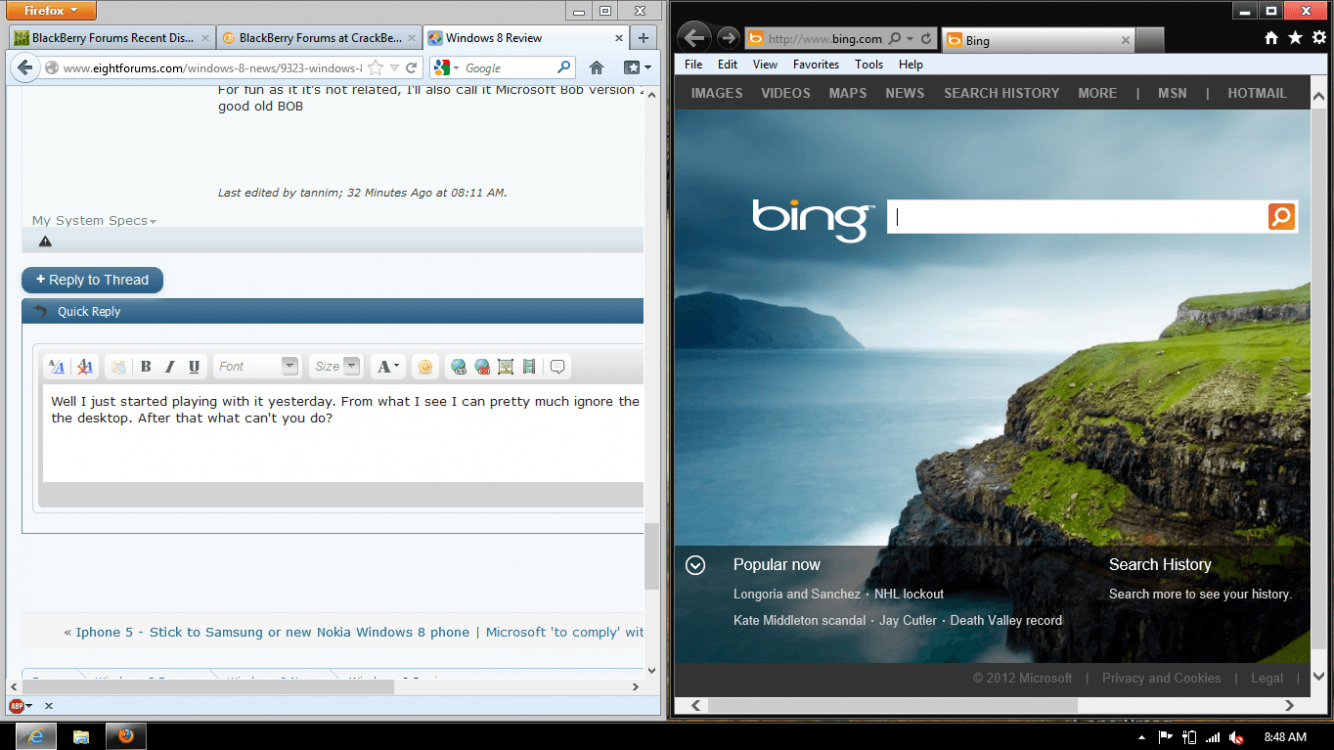This screenshot has height=750, width=1334.
Task: Toggle italic formatting in Quick Reply
Action: (x=170, y=366)
